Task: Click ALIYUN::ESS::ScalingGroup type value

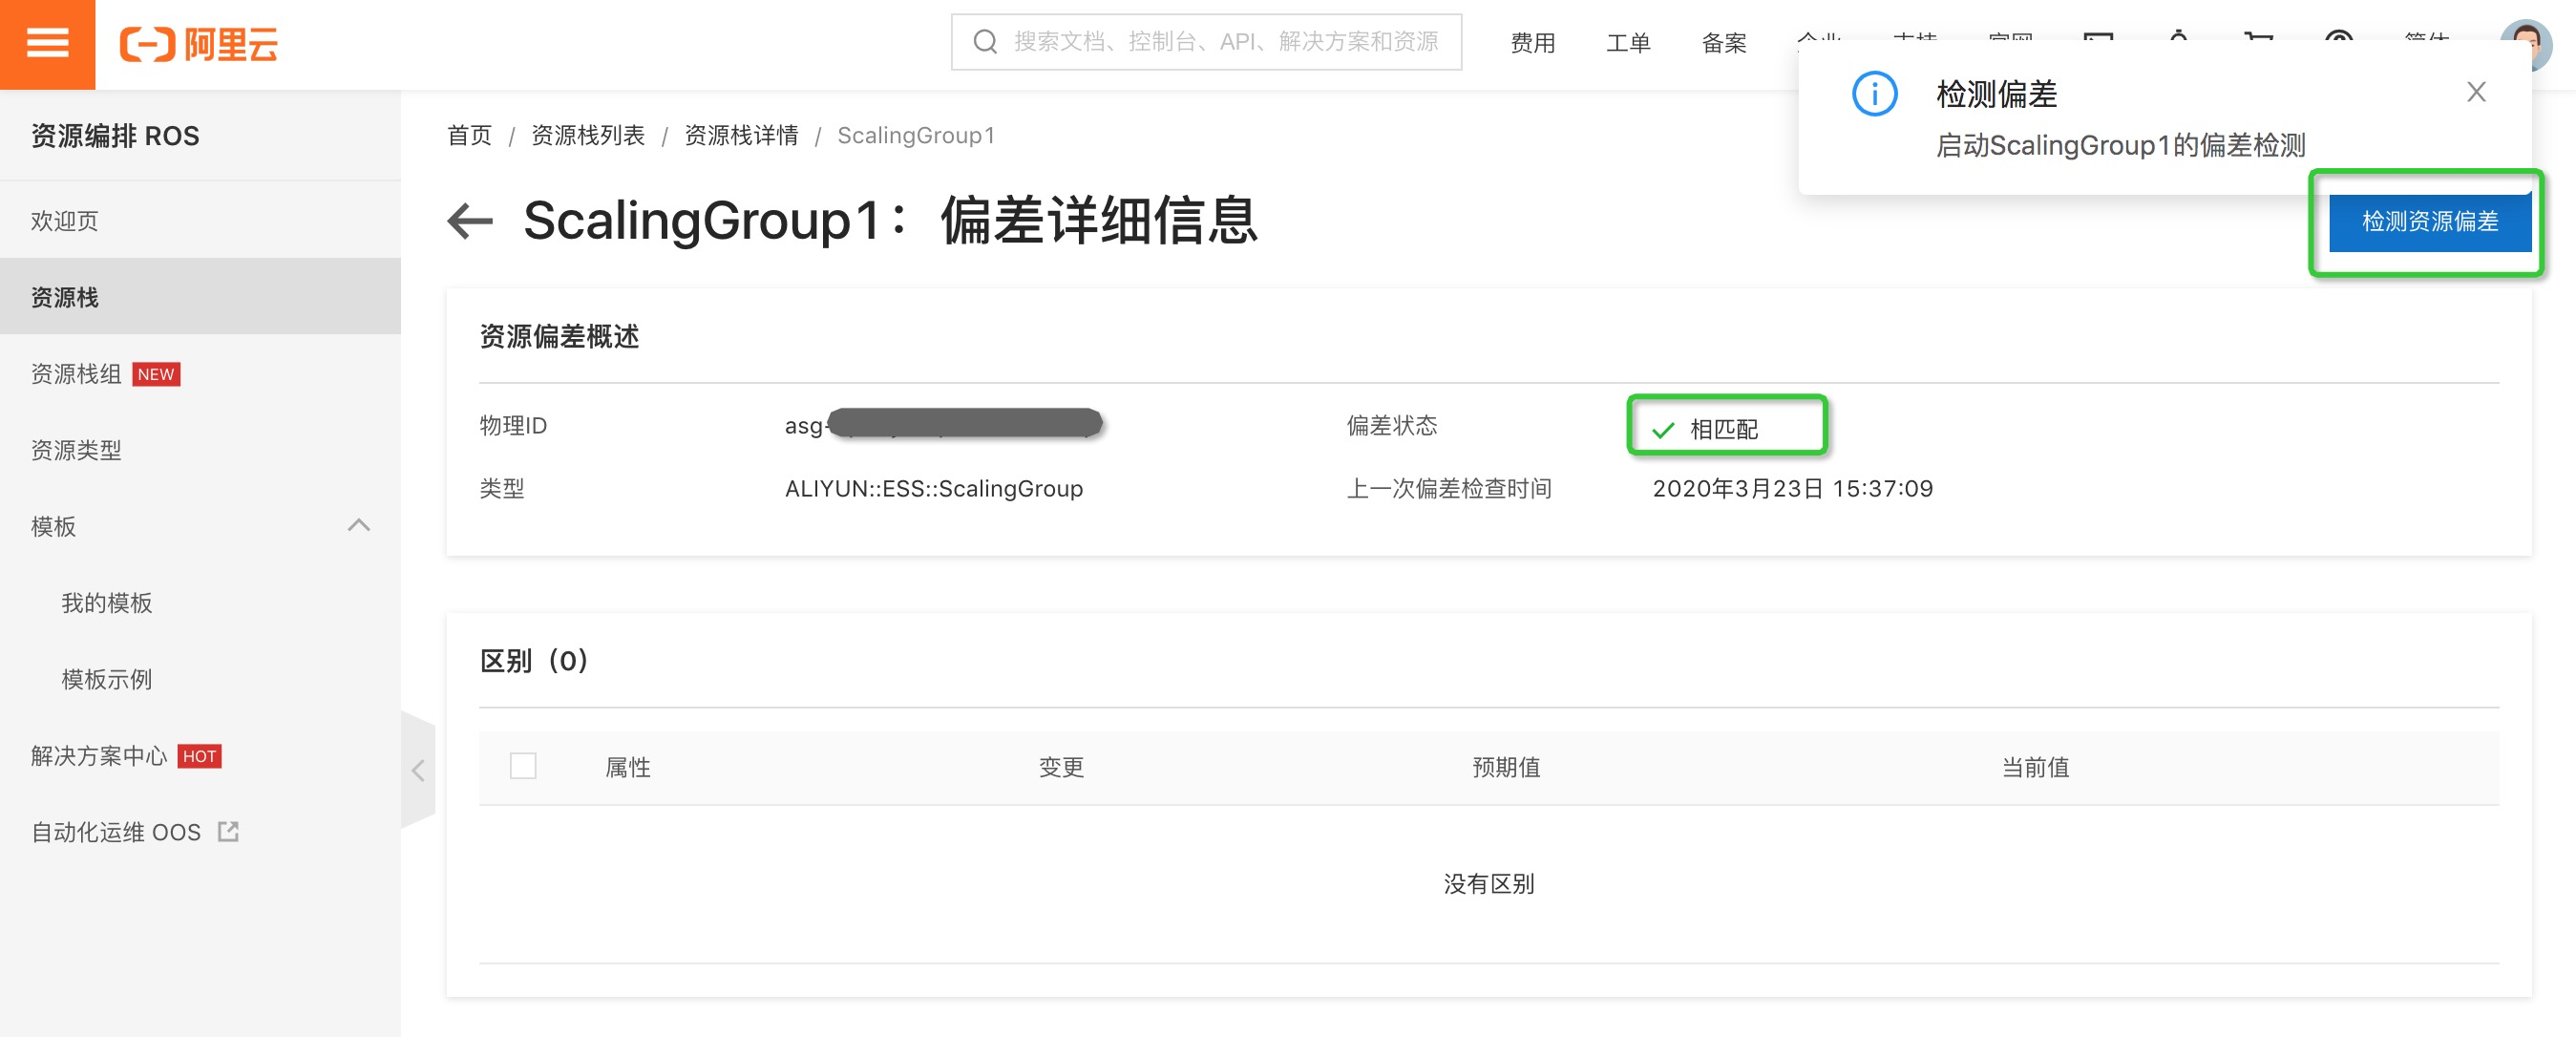Action: (x=934, y=488)
